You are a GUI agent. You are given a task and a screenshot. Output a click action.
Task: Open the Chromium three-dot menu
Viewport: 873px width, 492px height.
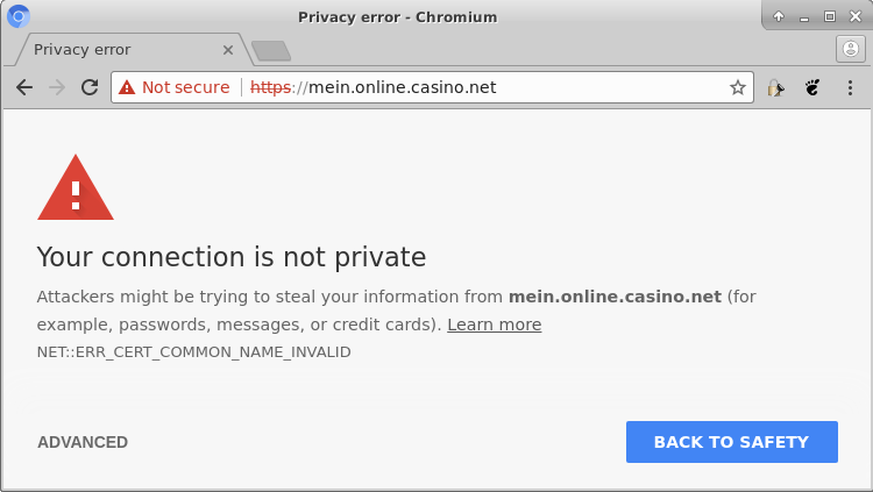click(x=850, y=88)
